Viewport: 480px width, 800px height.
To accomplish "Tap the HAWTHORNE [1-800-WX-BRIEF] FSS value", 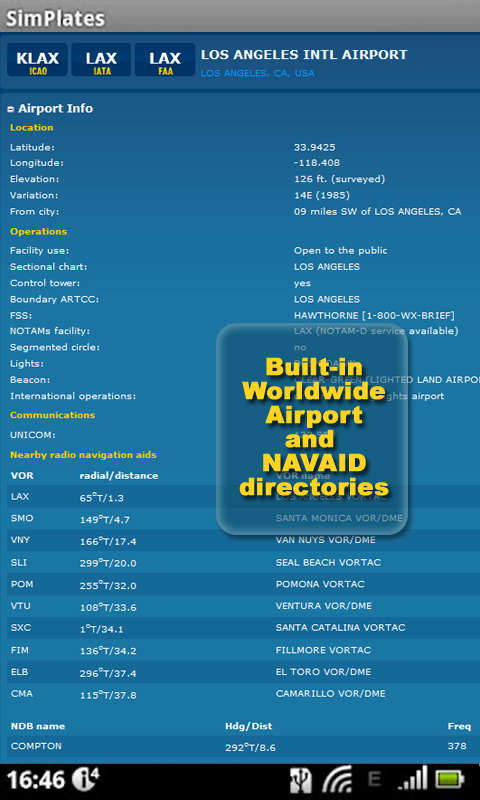I will 374,315.
